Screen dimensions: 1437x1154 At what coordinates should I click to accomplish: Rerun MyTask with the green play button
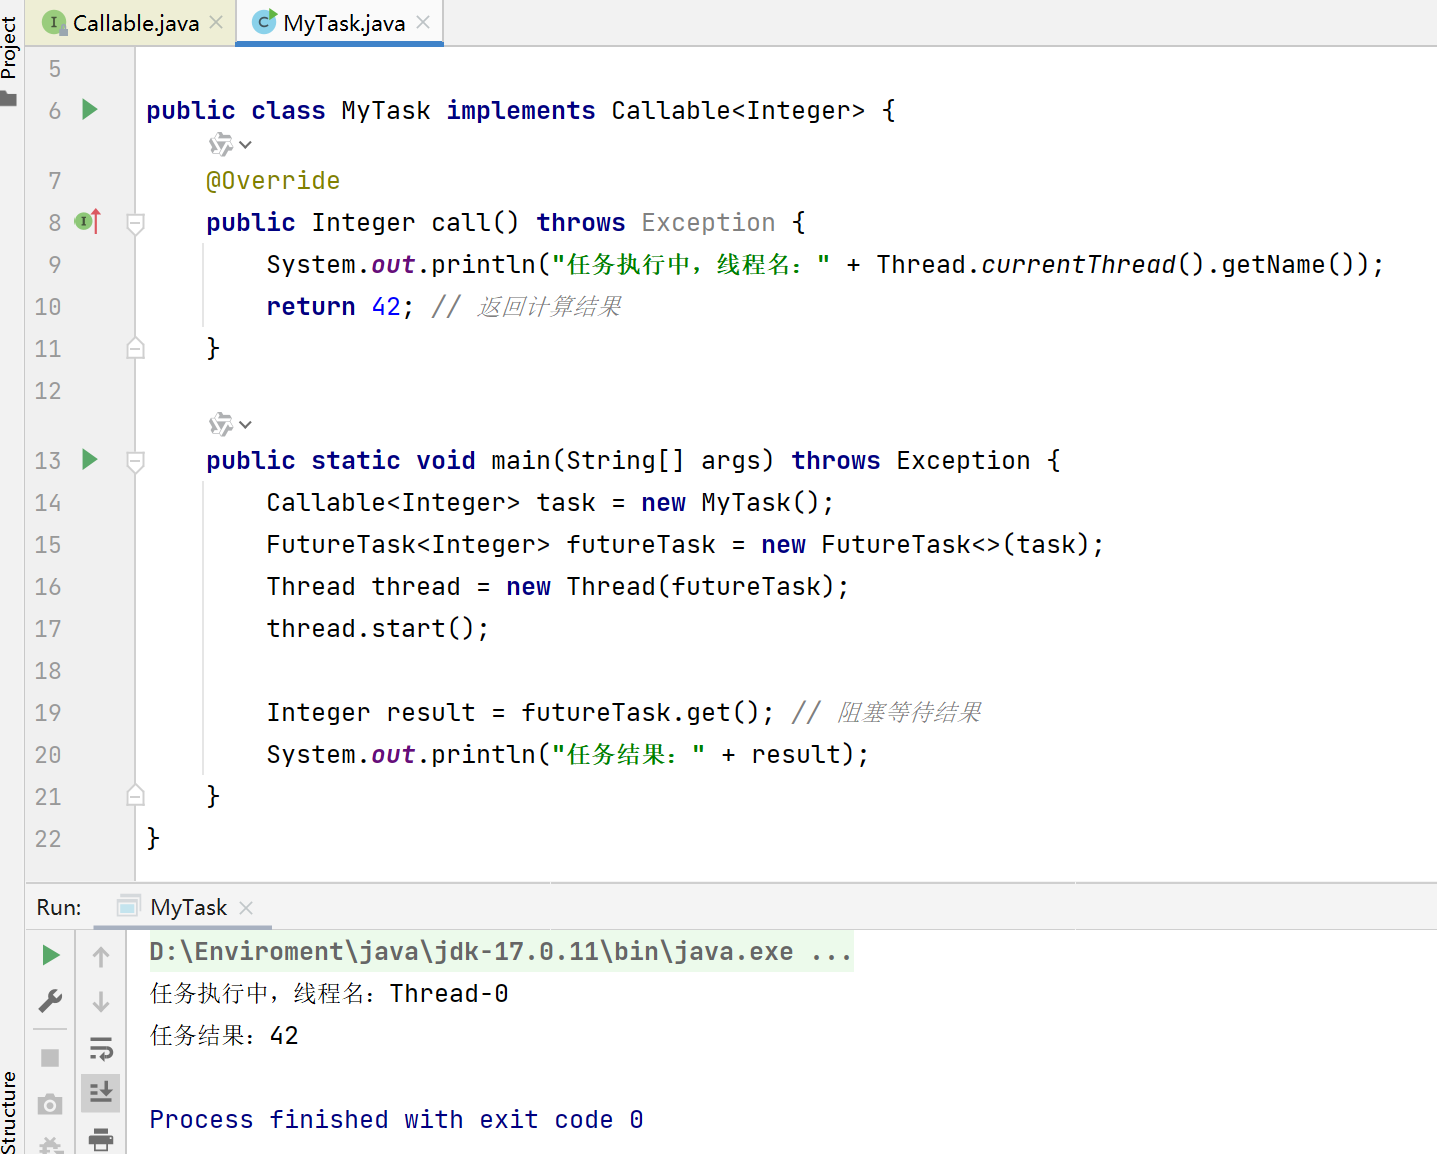tap(50, 955)
